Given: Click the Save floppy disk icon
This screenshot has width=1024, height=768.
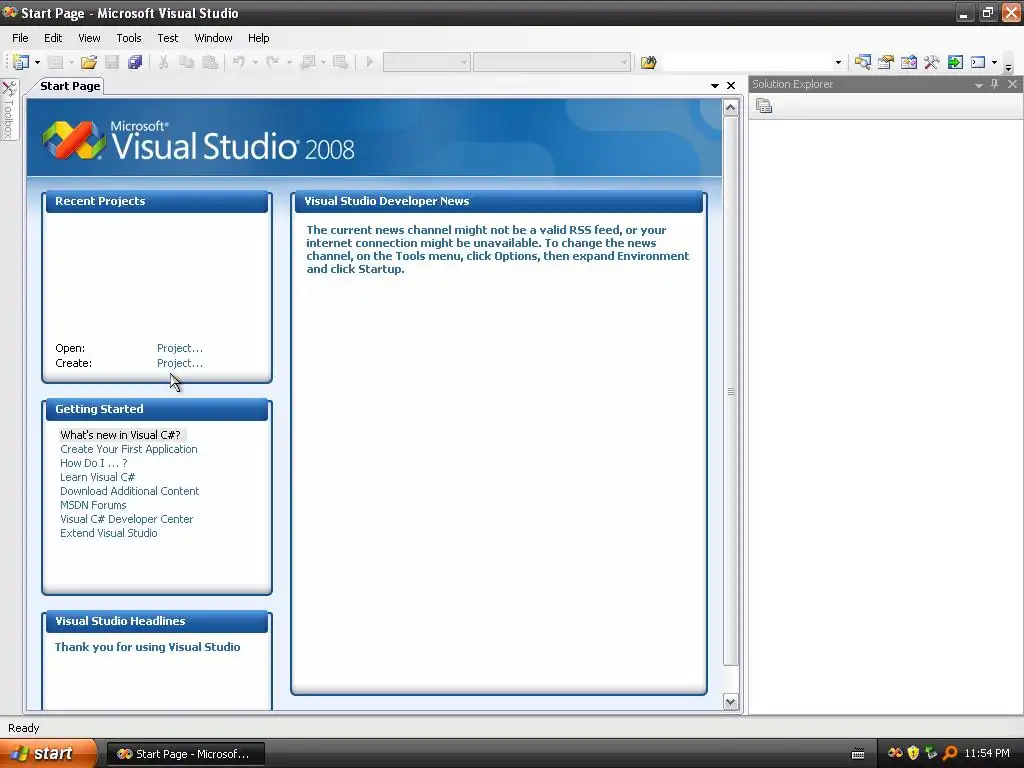Looking at the screenshot, I should (112, 62).
